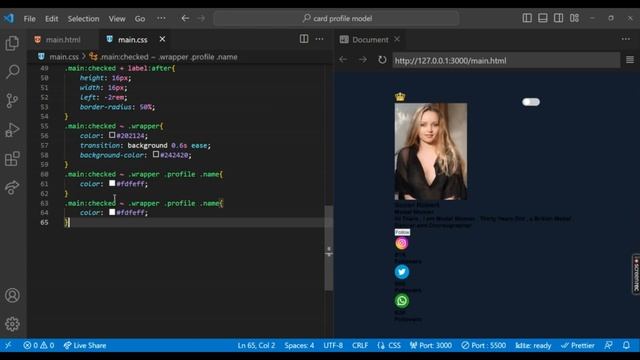Click the Twitter icon in preview
Screen dimensions: 640x360
coord(402,272)
